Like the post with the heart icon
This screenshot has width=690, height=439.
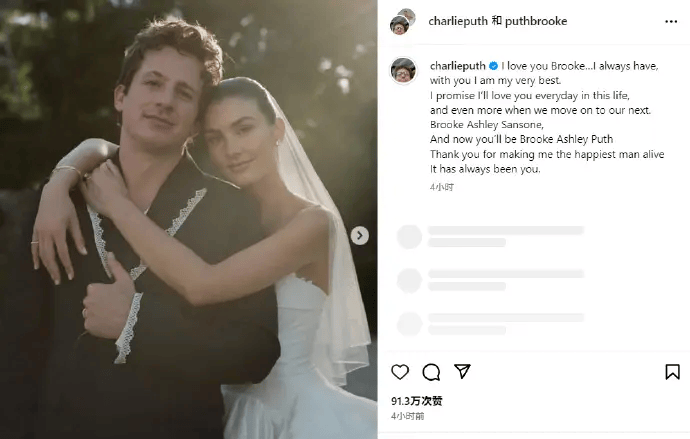coord(400,372)
